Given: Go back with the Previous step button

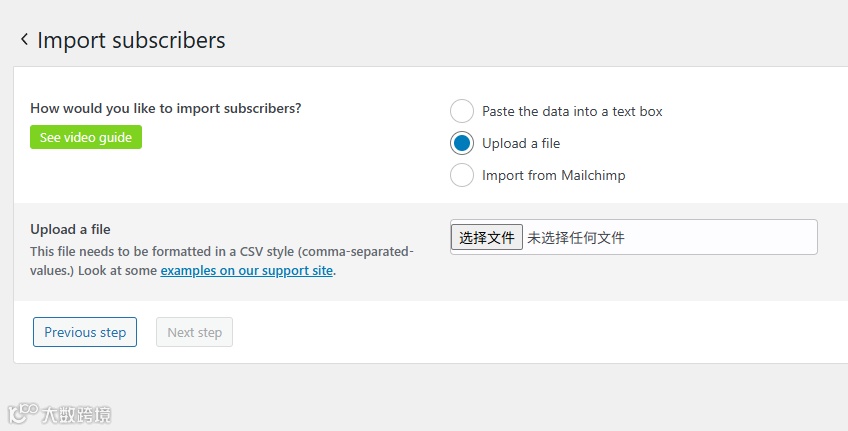Looking at the screenshot, I should pyautogui.click(x=85, y=332).
